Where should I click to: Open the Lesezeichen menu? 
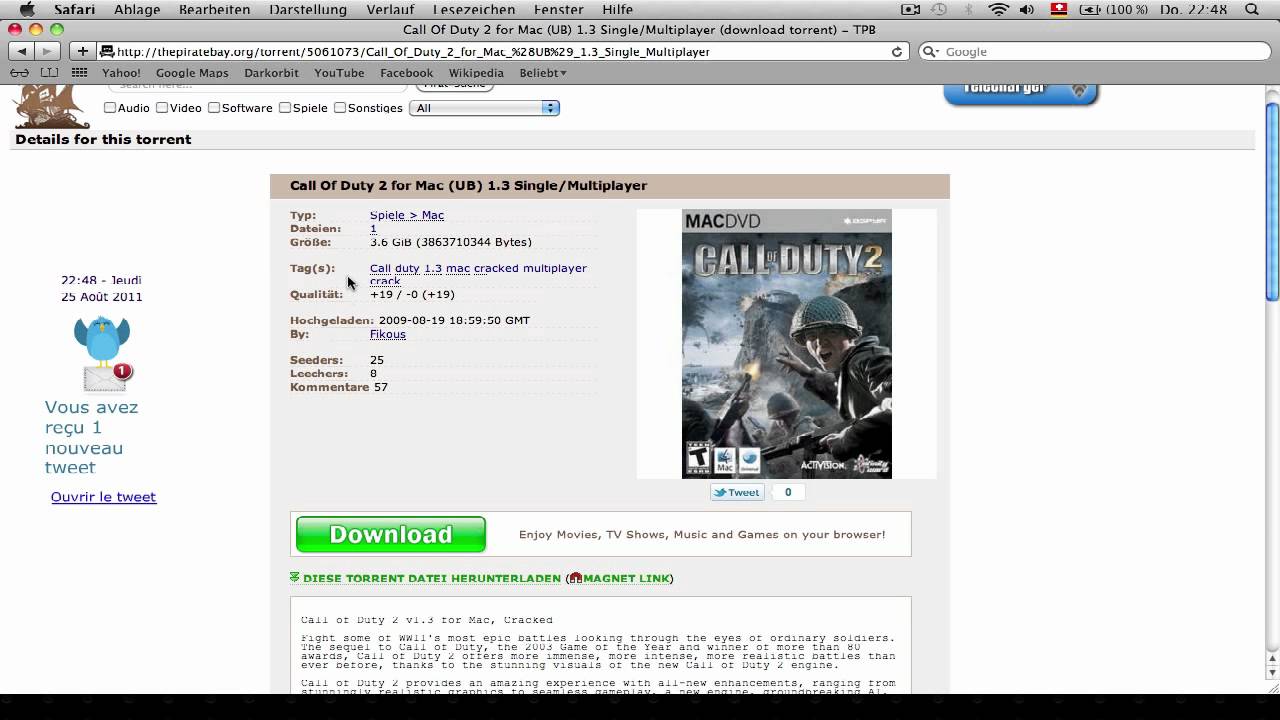click(x=474, y=9)
